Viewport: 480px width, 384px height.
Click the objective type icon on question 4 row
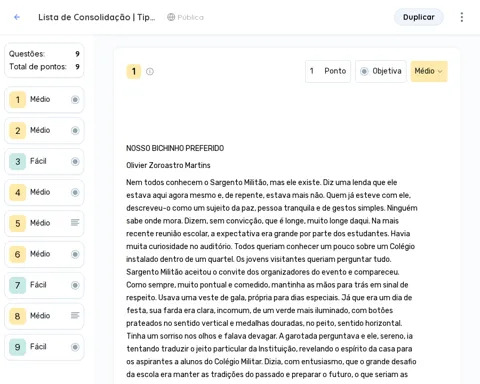(x=75, y=192)
